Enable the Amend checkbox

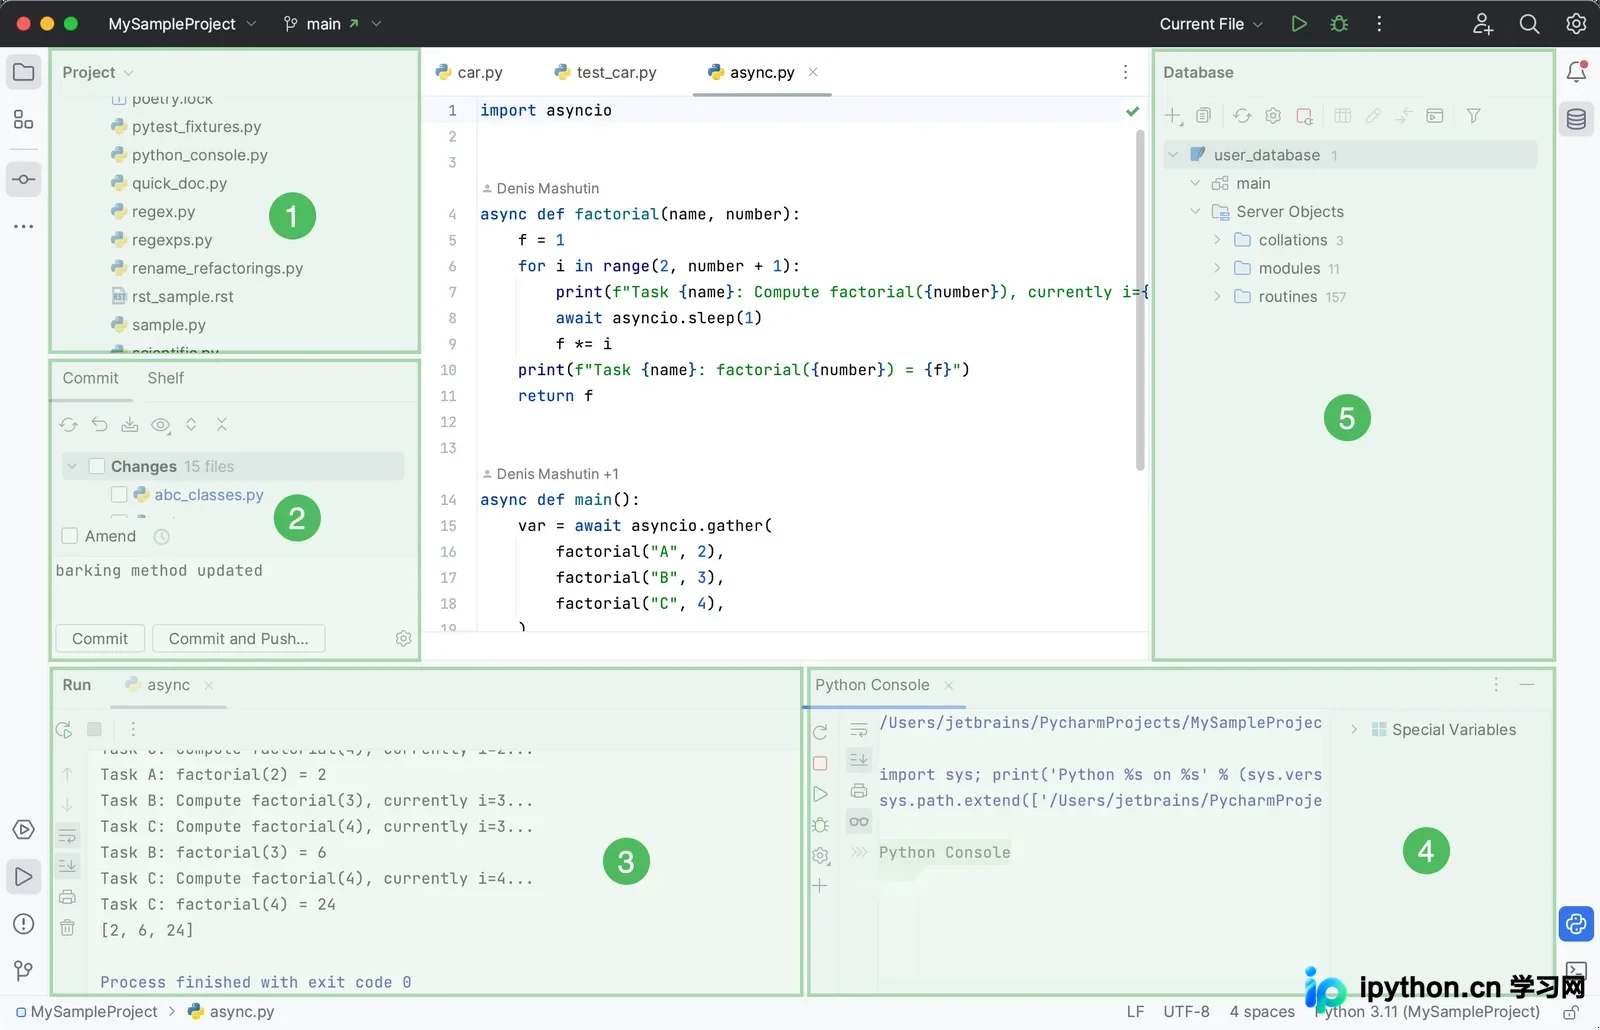coord(70,536)
